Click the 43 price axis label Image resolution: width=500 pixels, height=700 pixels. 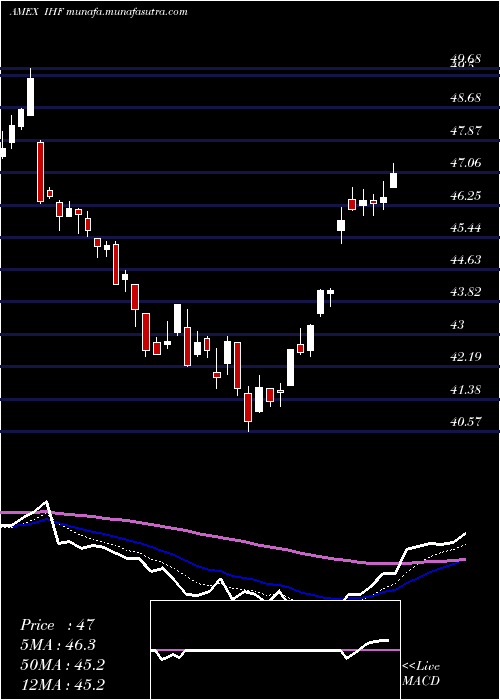[x=458, y=325]
